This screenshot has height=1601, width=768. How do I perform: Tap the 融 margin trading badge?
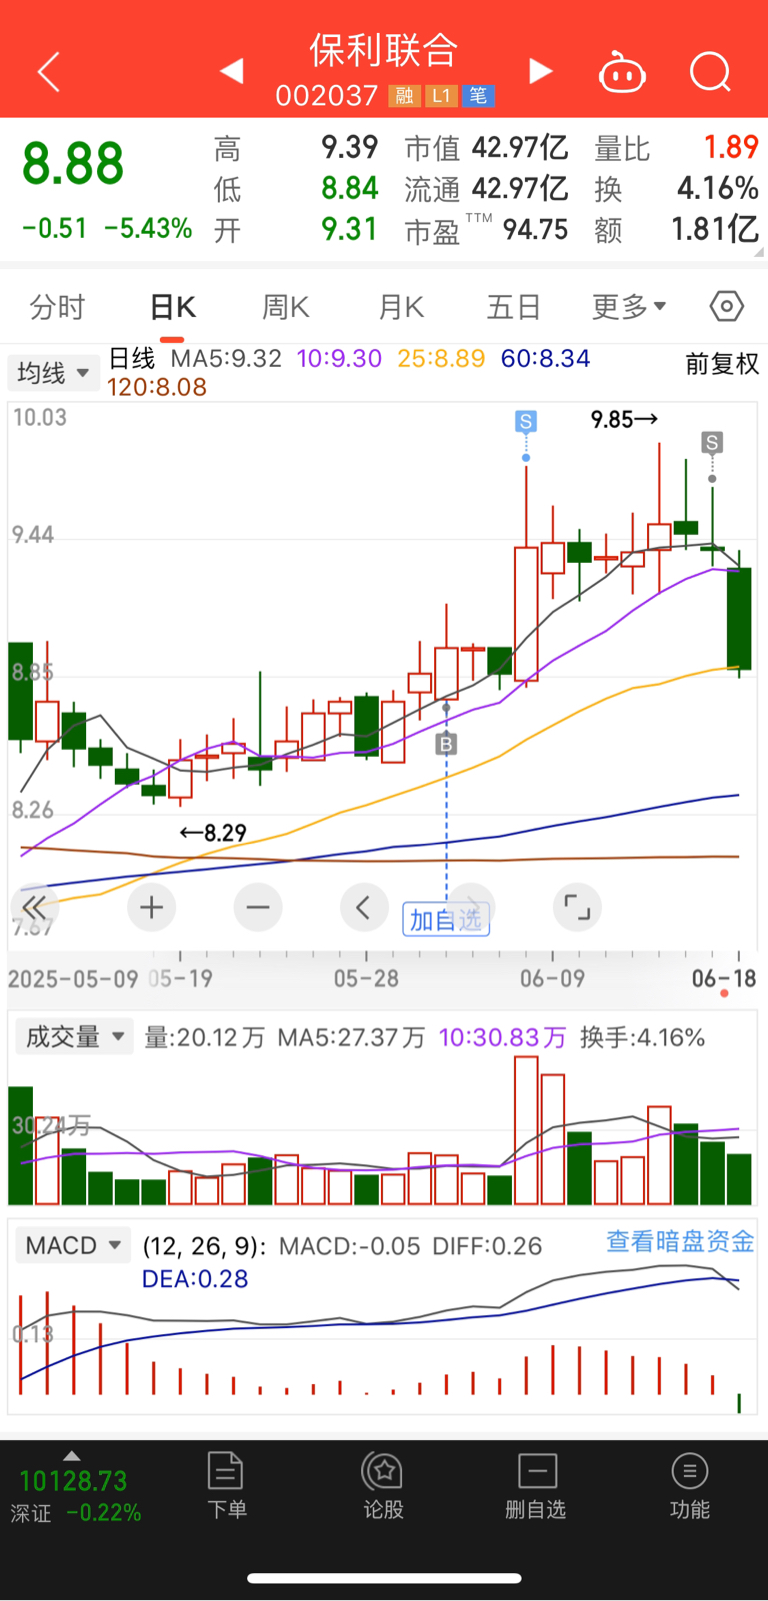coord(404,96)
